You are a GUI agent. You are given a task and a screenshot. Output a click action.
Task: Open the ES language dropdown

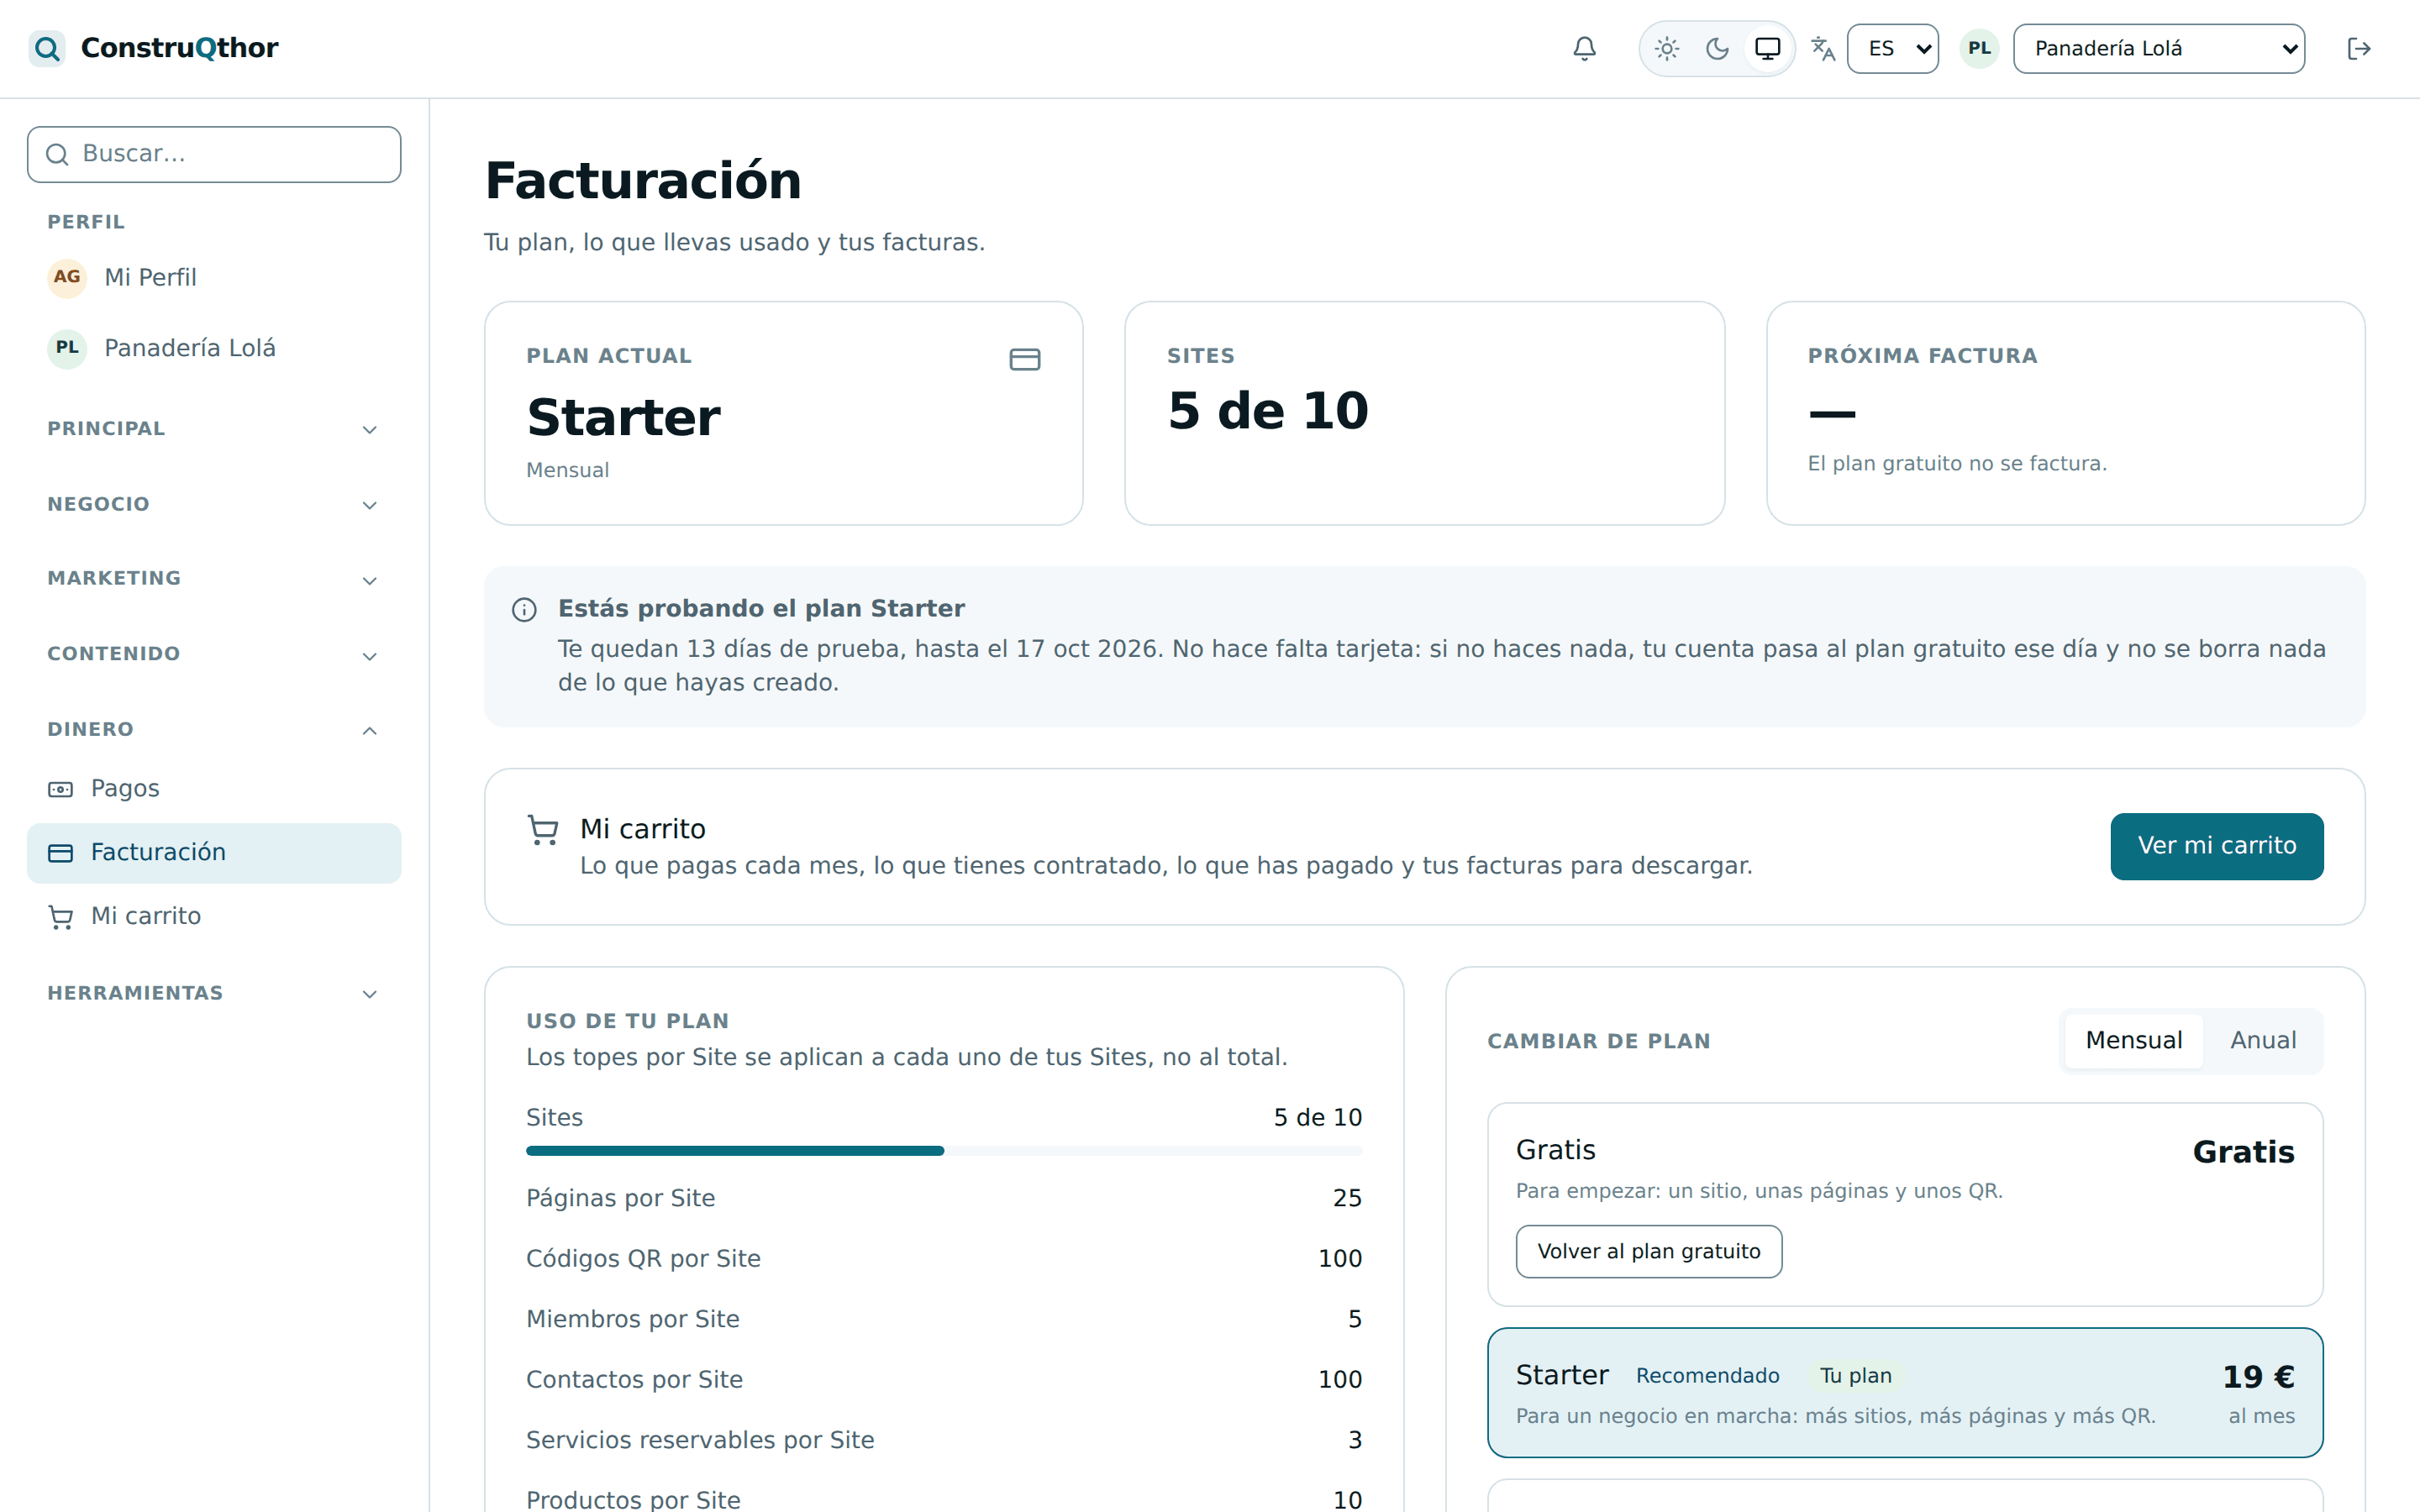pyautogui.click(x=1892, y=48)
